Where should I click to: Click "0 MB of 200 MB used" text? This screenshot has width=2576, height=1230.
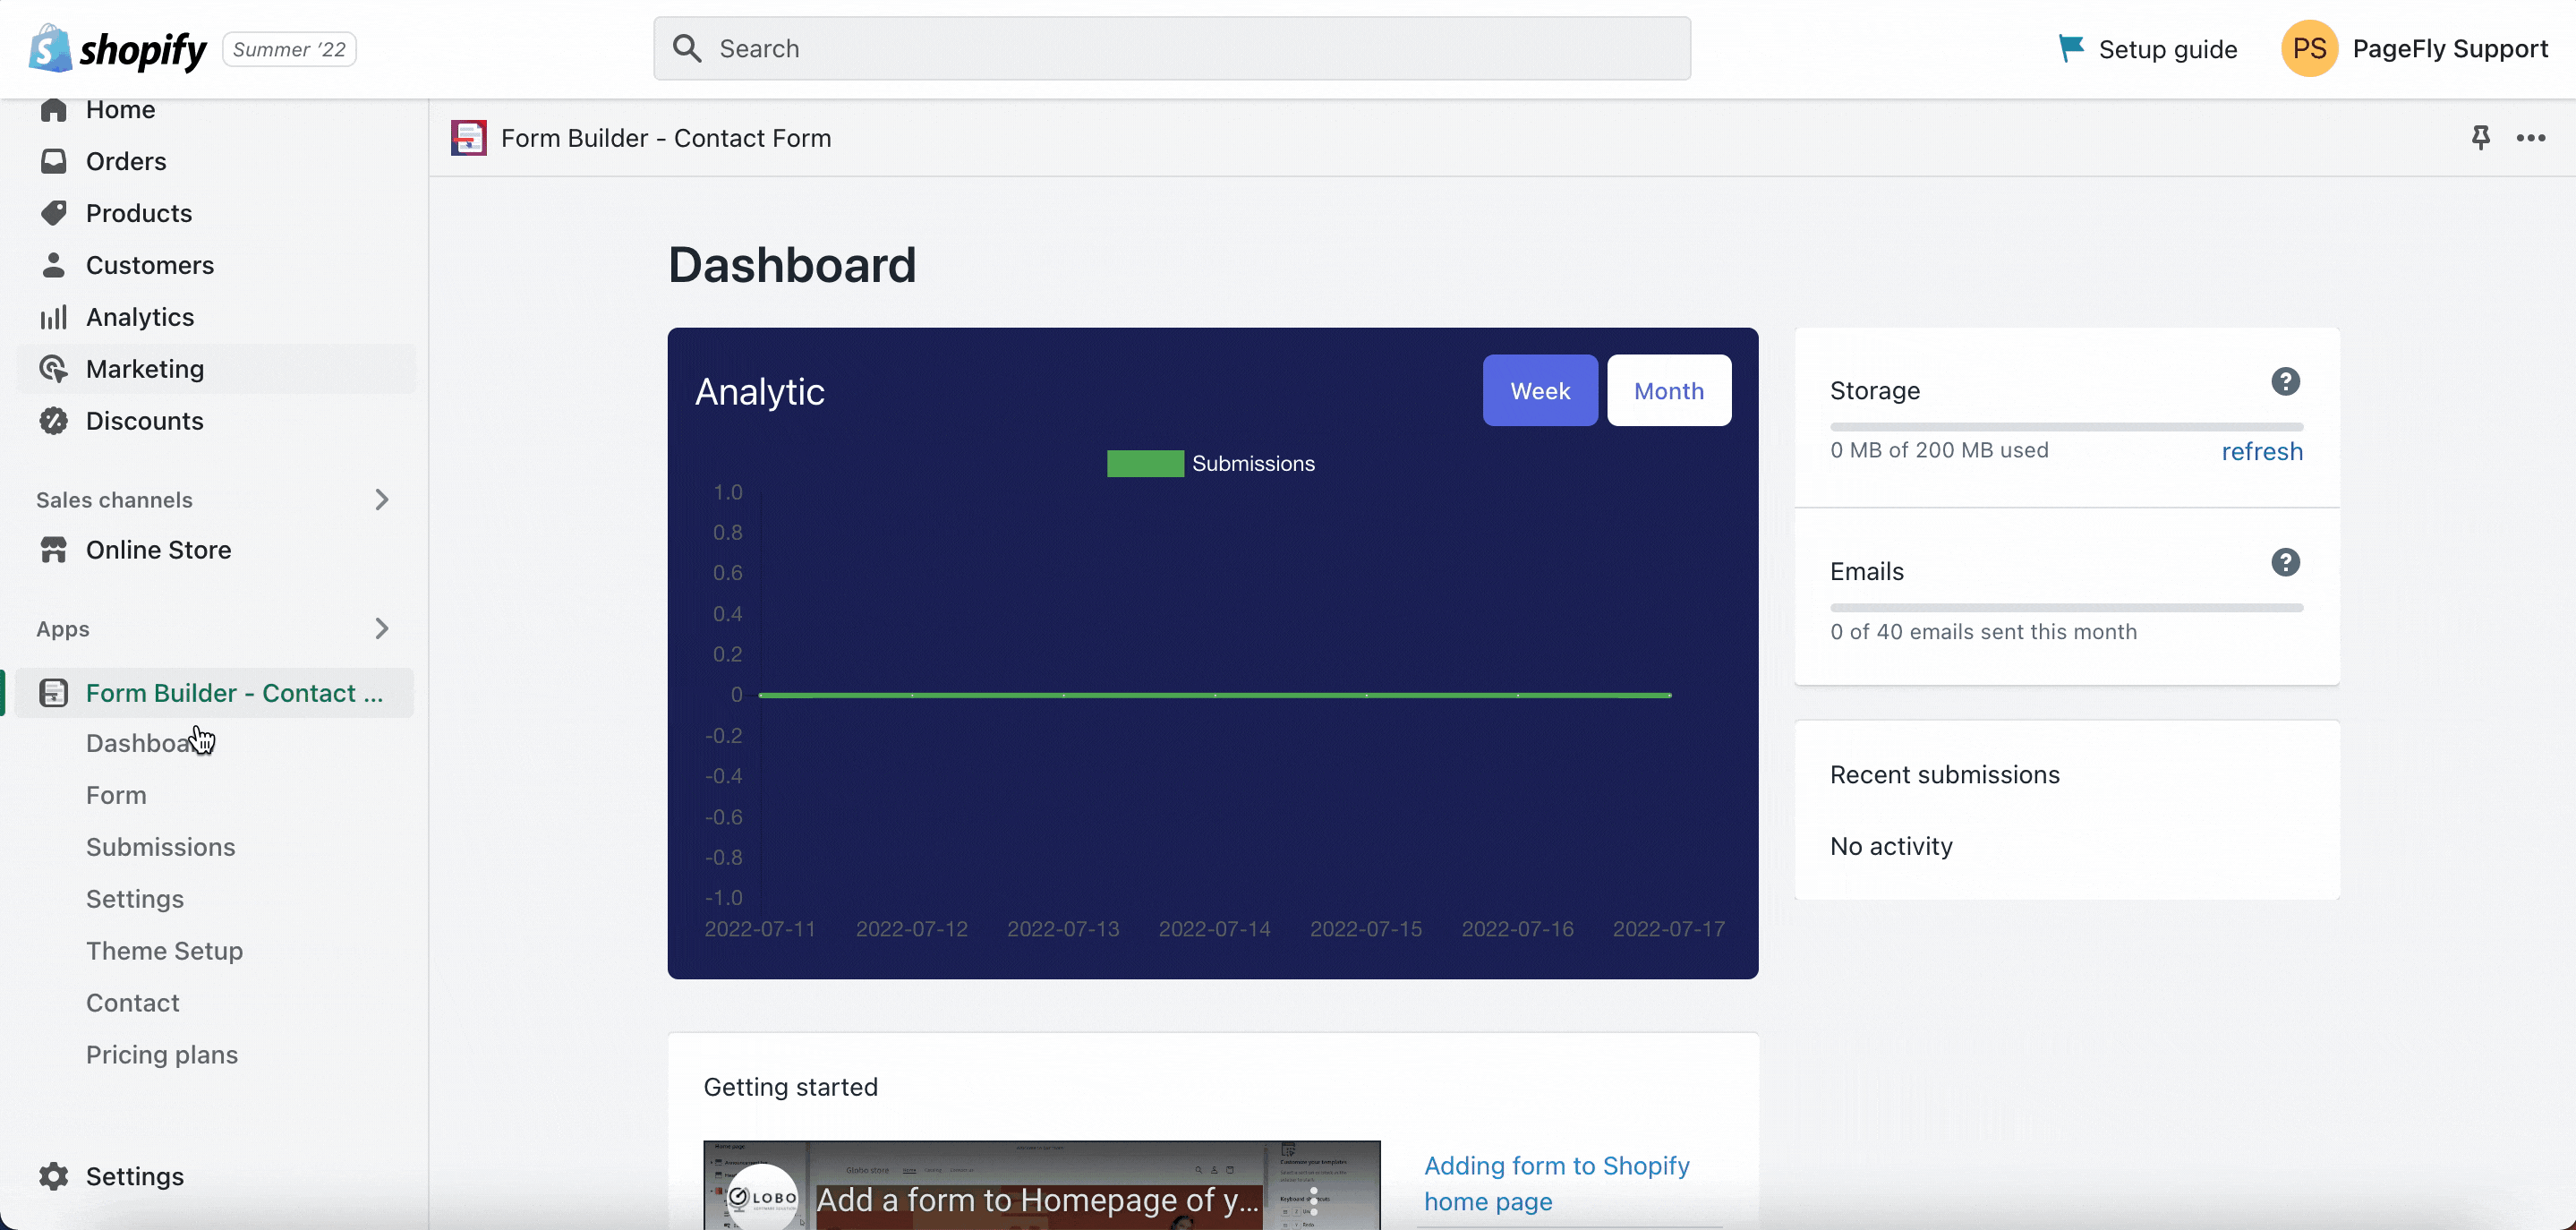point(1939,450)
